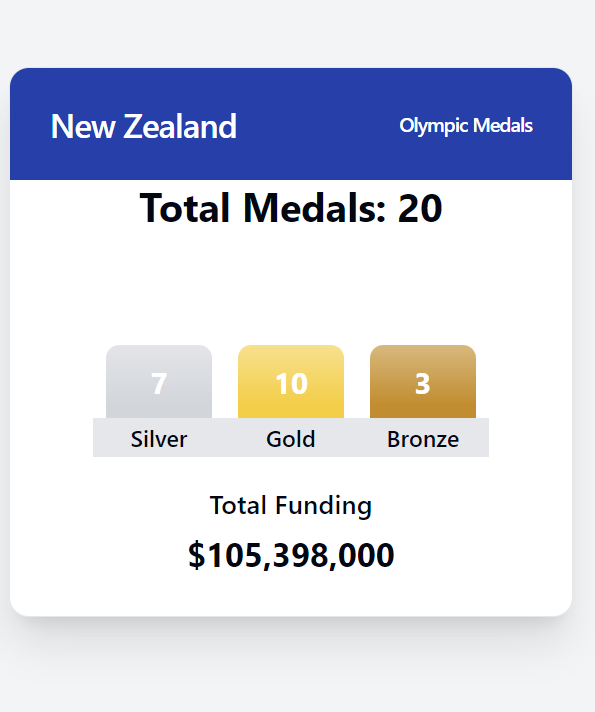Click the white card area below the funding amount
The width and height of the screenshot is (595, 712).
coord(291,595)
